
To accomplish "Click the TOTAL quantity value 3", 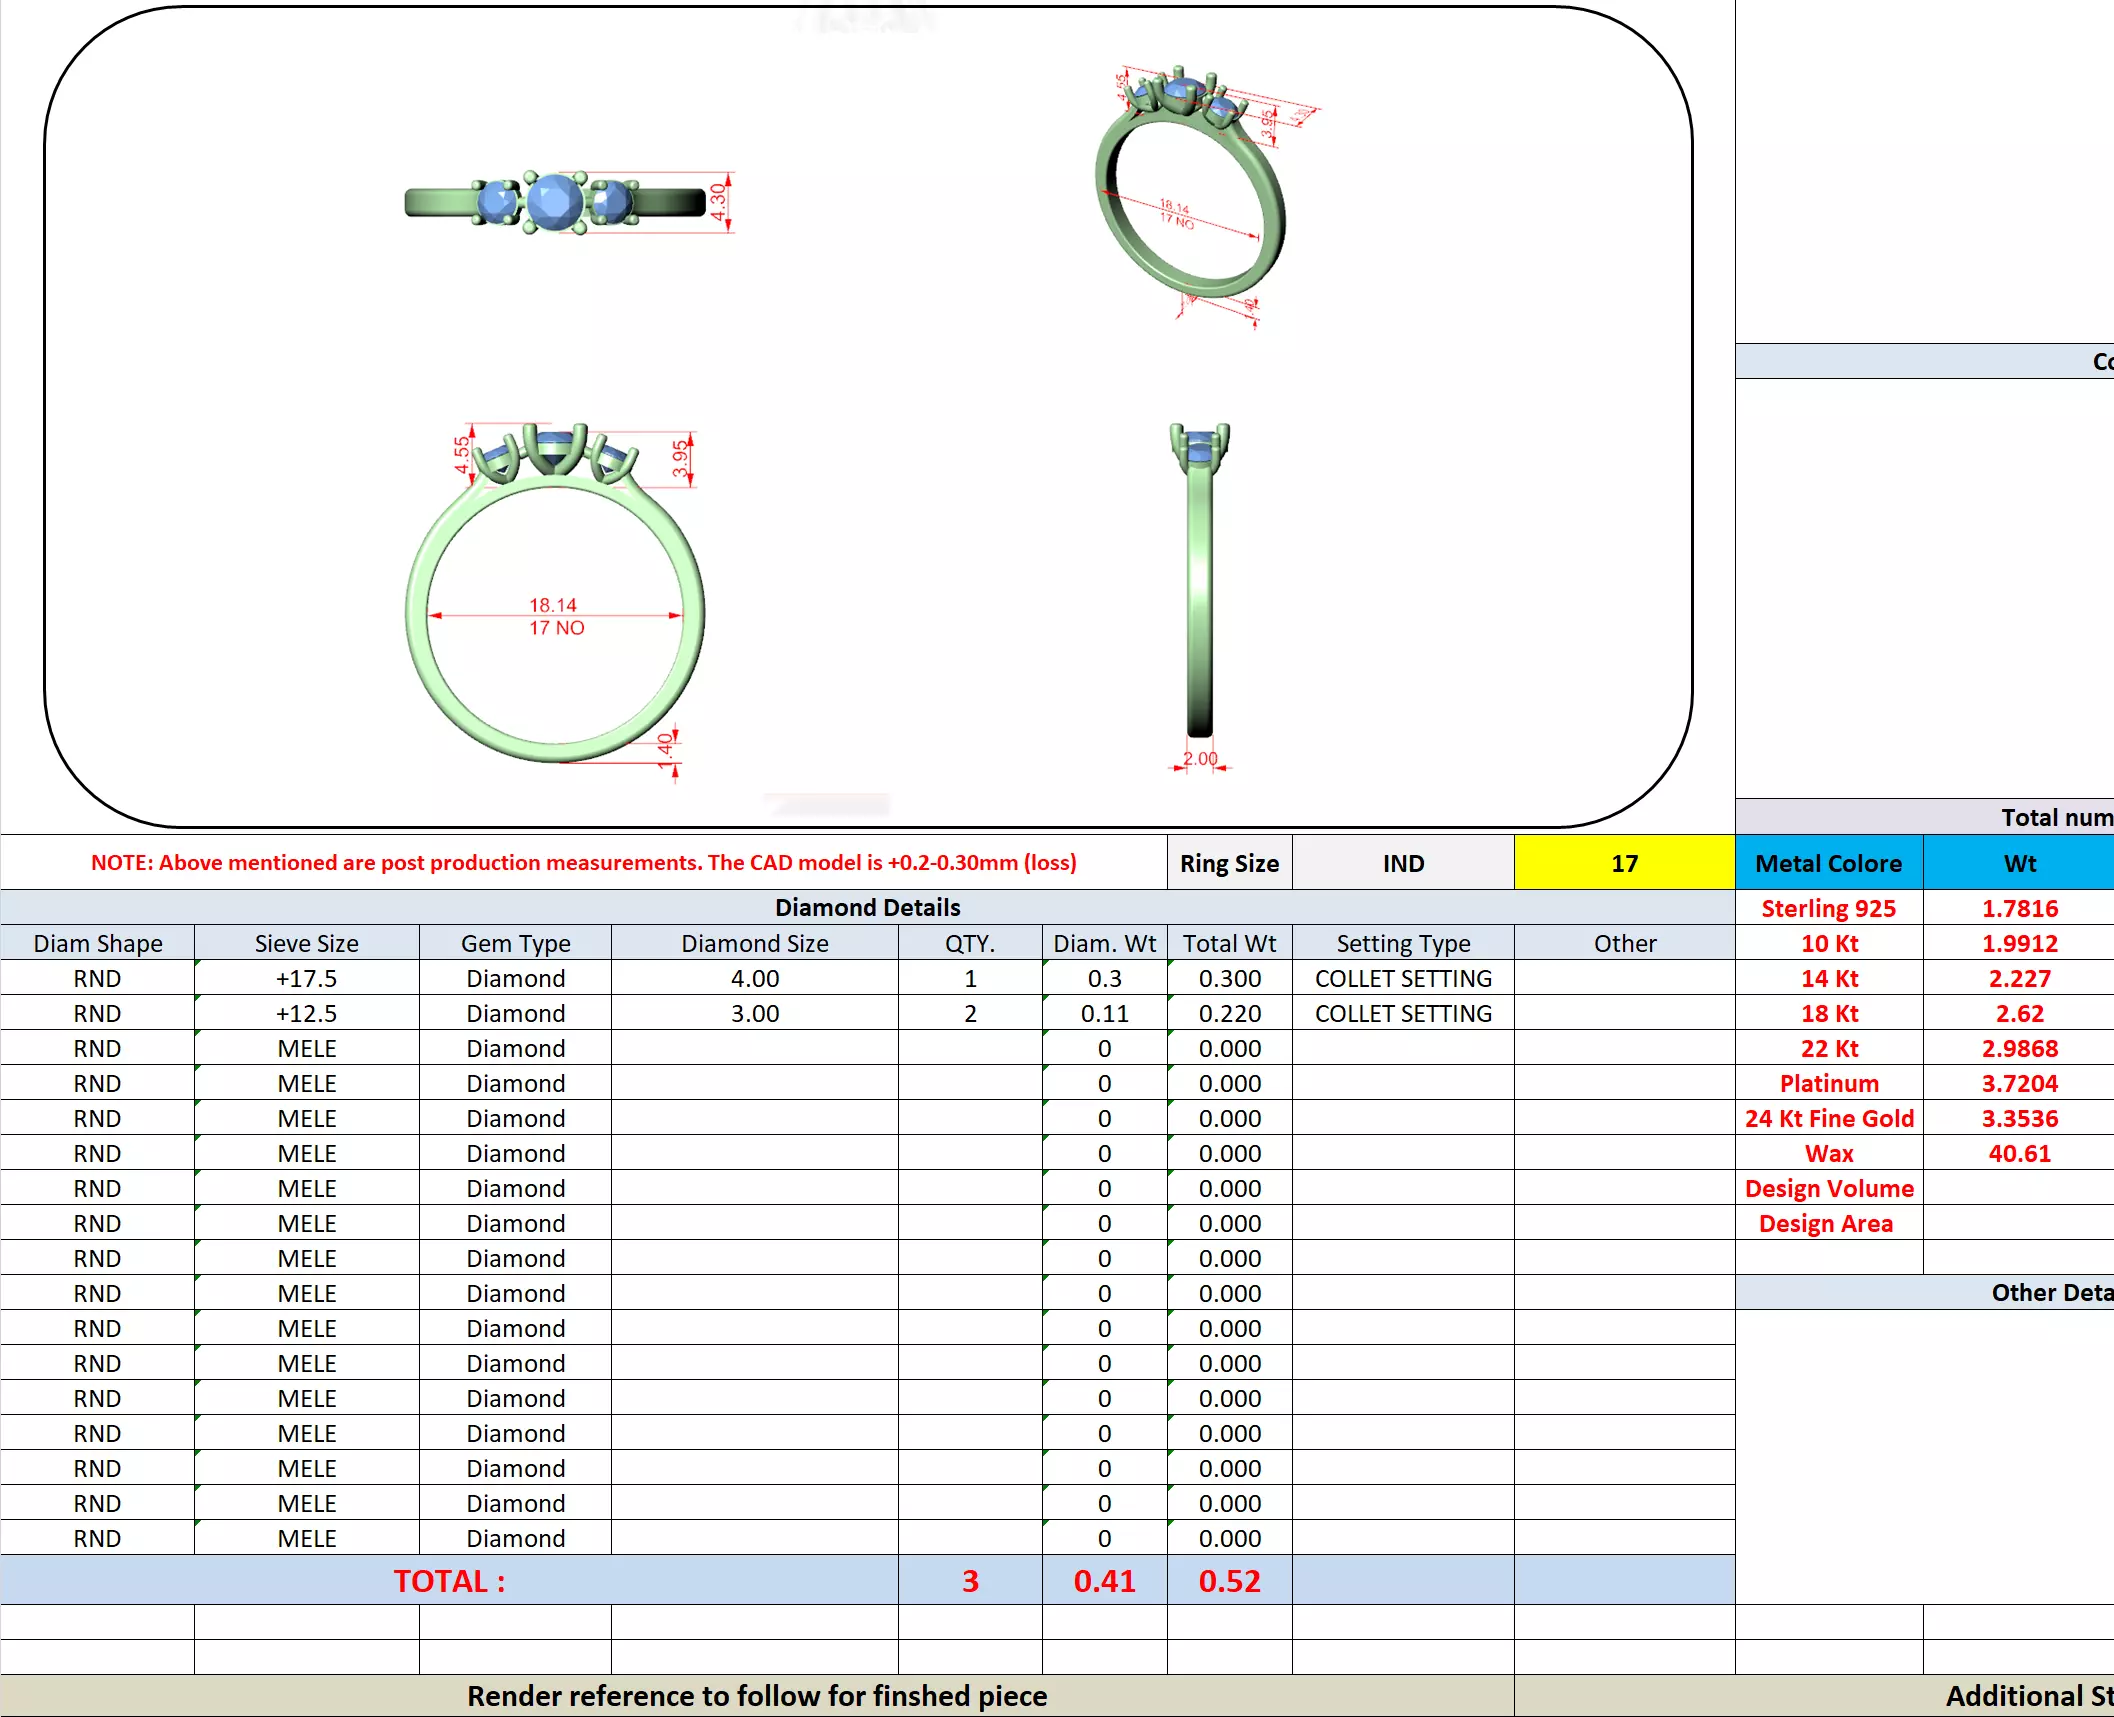I will coord(969,1580).
